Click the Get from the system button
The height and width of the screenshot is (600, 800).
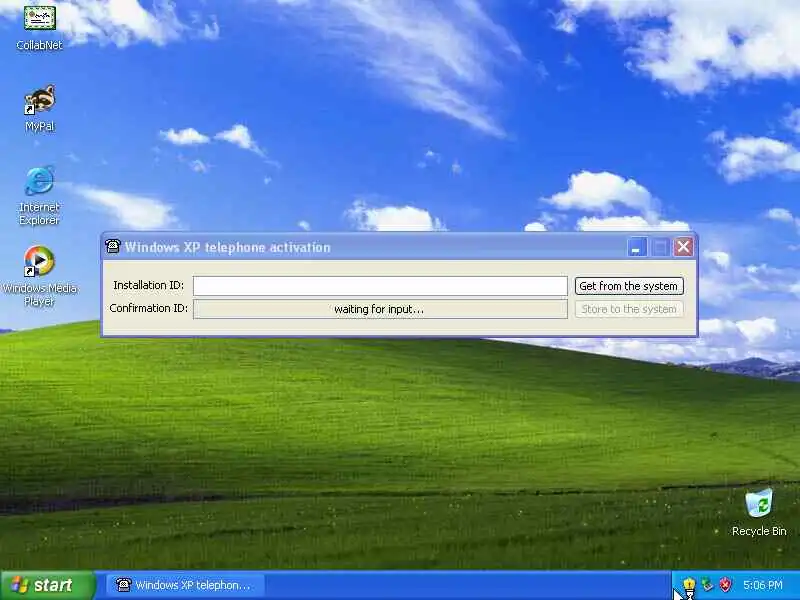point(629,286)
